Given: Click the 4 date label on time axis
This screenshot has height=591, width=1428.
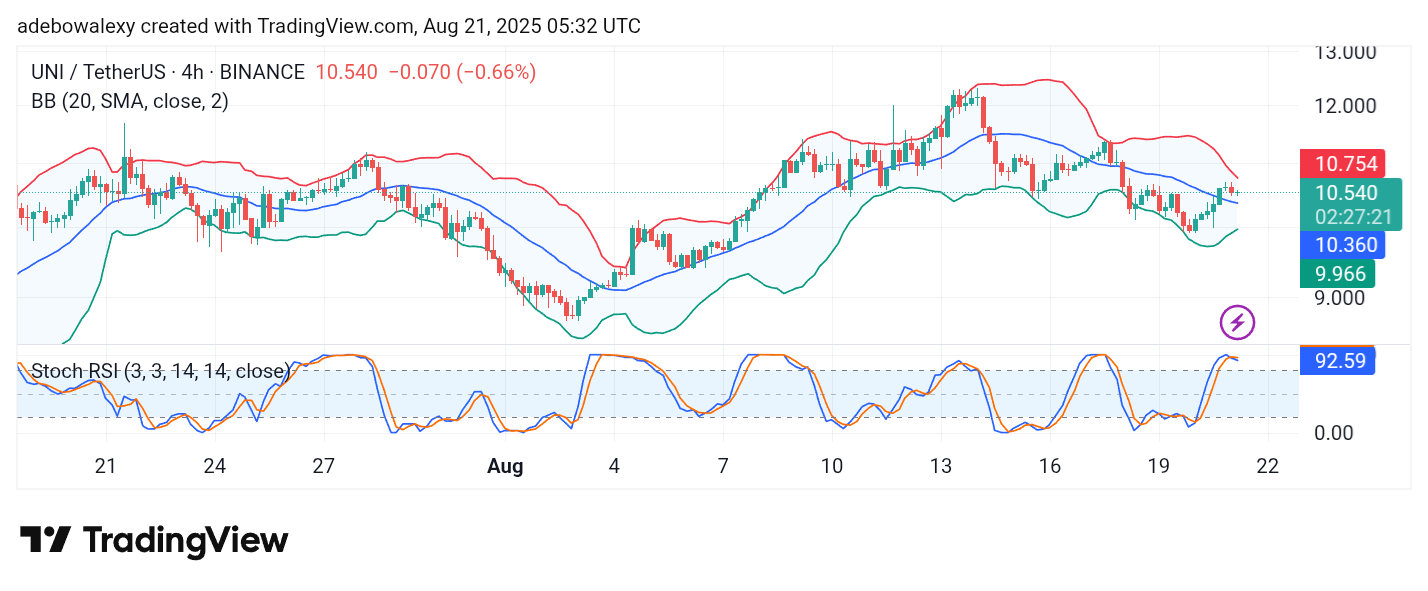Looking at the screenshot, I should tap(614, 465).
